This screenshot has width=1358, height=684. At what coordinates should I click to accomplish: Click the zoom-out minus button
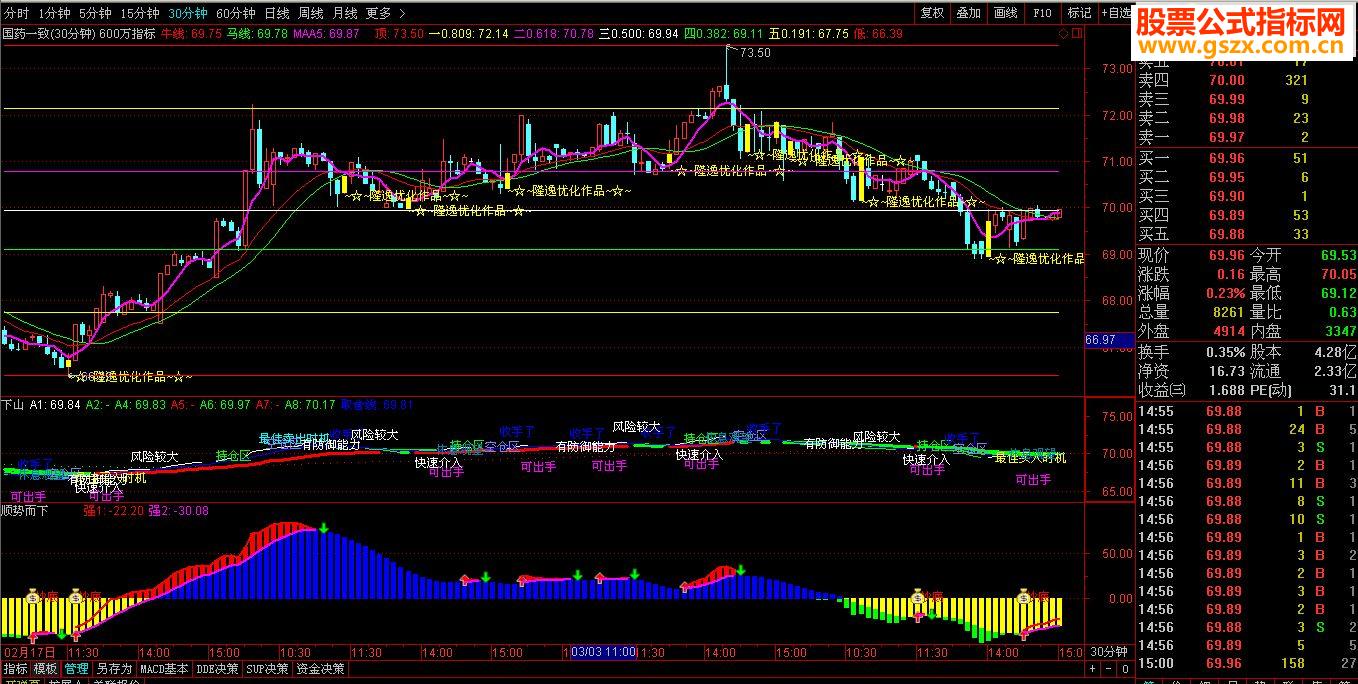(x=1107, y=668)
